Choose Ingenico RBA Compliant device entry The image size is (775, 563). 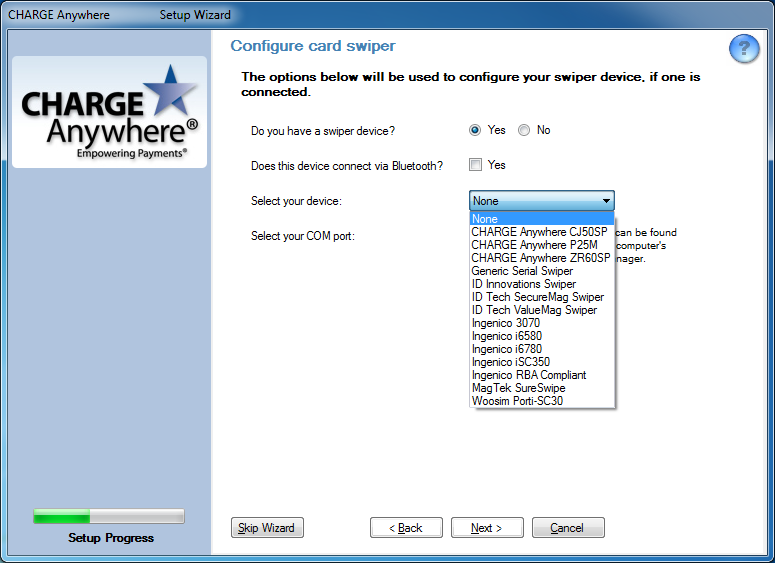[x=528, y=375]
